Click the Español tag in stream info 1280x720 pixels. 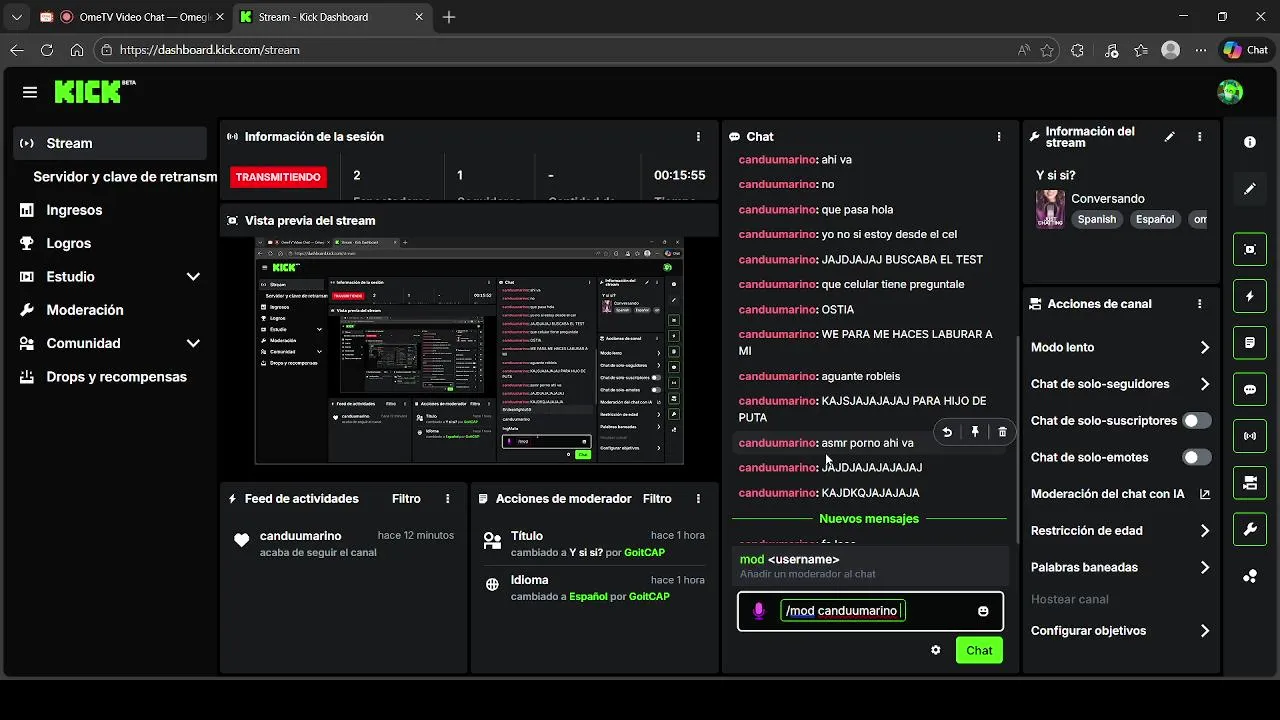[x=1155, y=219]
